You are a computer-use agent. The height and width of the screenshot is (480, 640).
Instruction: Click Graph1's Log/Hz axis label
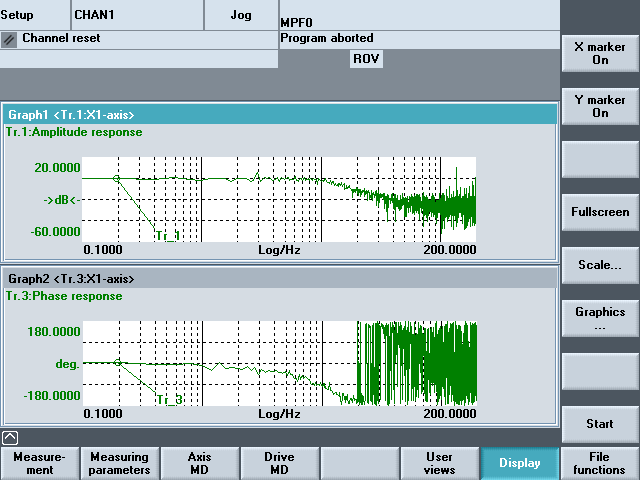tap(279, 250)
